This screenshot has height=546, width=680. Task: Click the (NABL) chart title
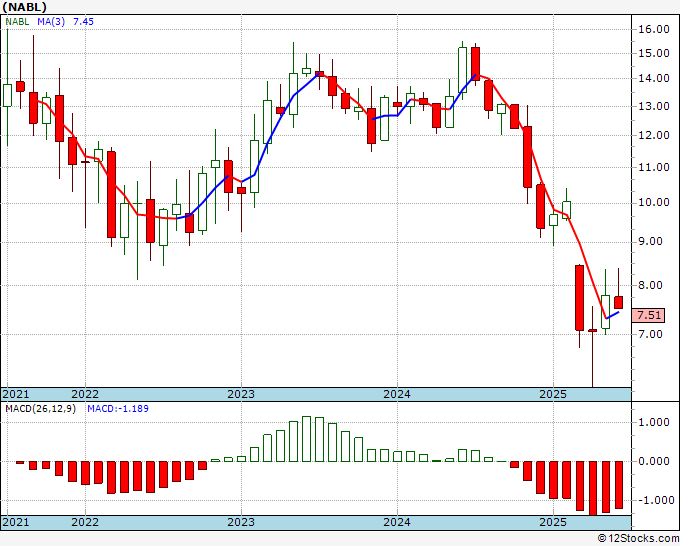pyautogui.click(x=24, y=7)
